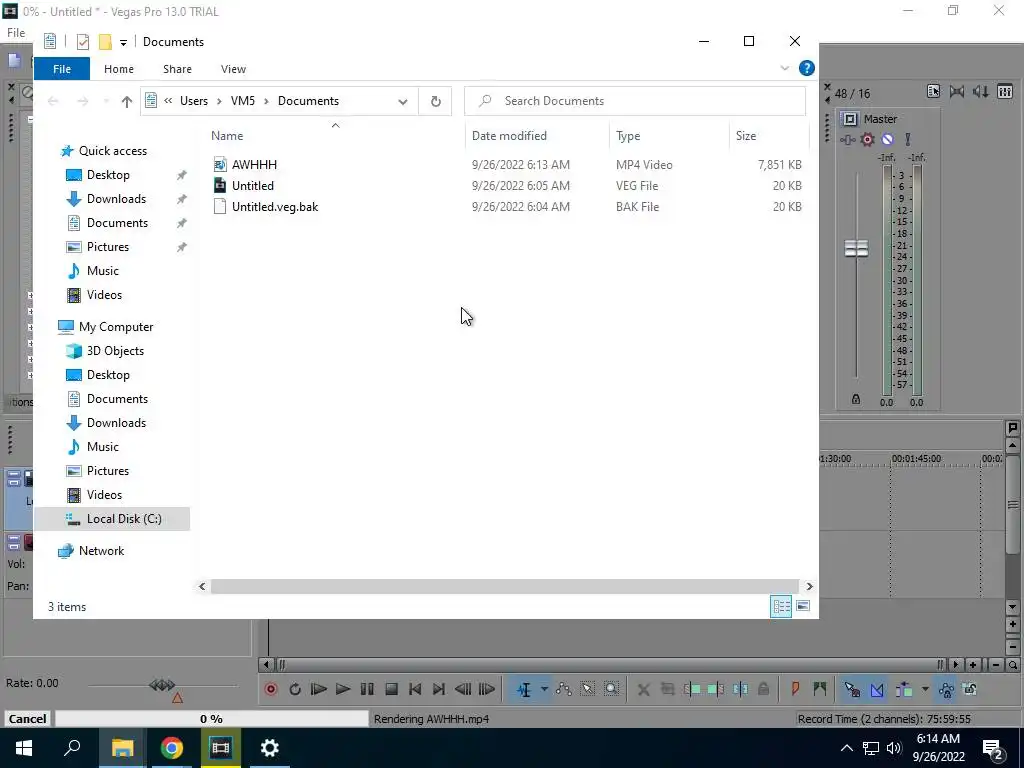Click the Go to Start transport button
1024x768 pixels.
click(x=415, y=689)
